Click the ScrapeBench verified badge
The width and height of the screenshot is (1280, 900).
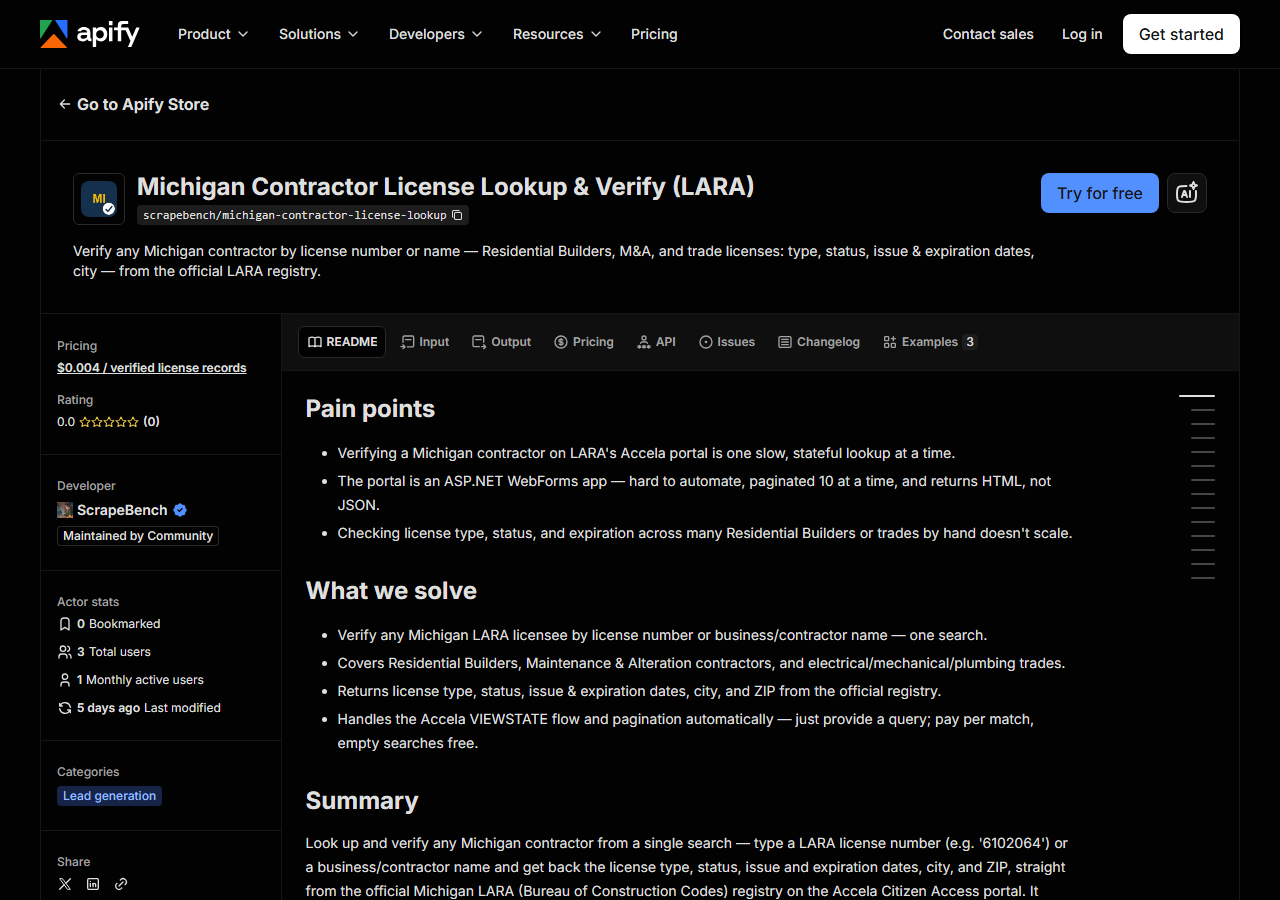click(x=180, y=510)
